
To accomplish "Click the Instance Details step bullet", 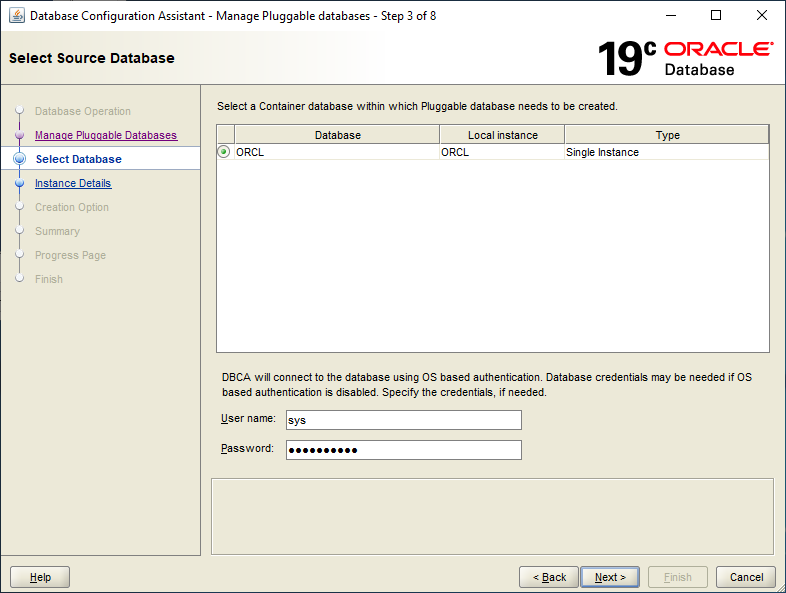I will 20,183.
